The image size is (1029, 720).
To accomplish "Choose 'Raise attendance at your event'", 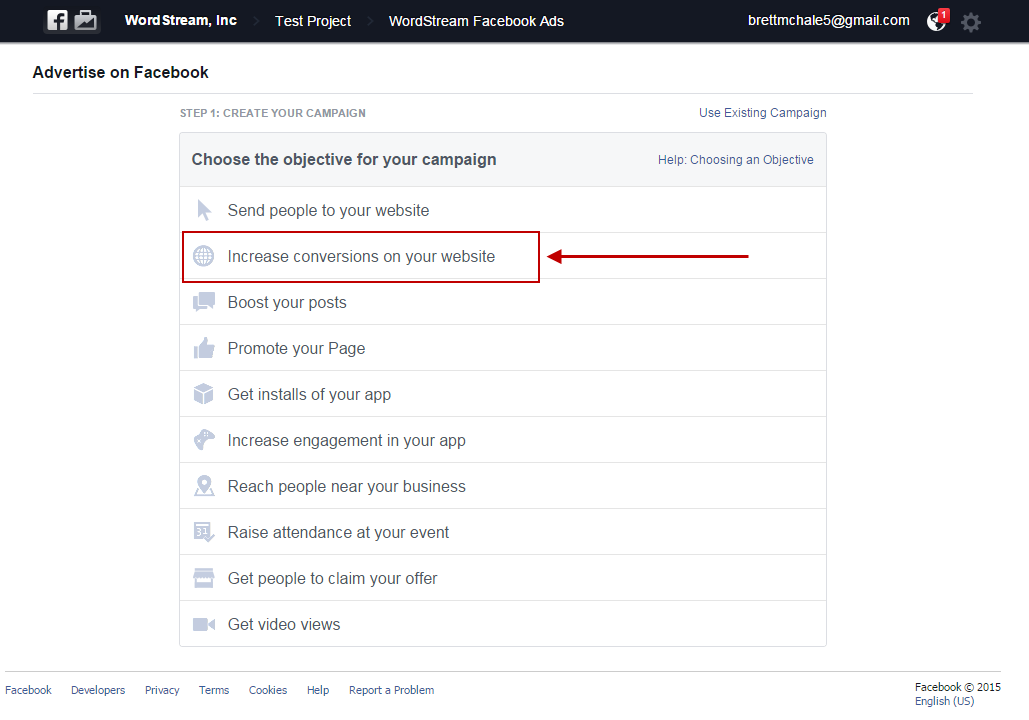I will tap(503, 532).
